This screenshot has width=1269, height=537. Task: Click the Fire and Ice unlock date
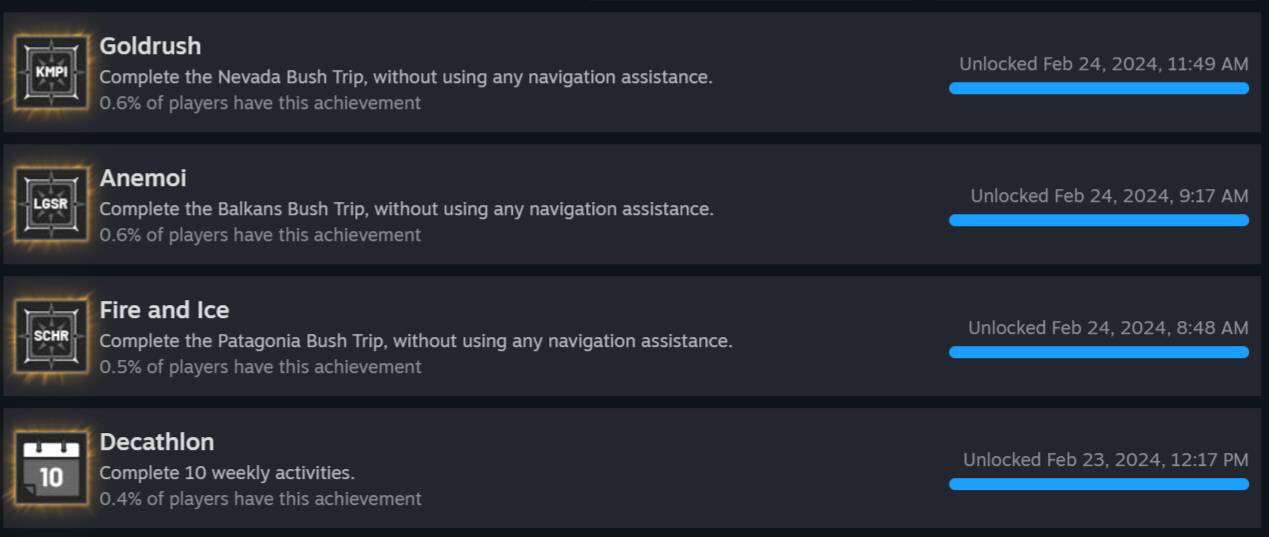1107,328
